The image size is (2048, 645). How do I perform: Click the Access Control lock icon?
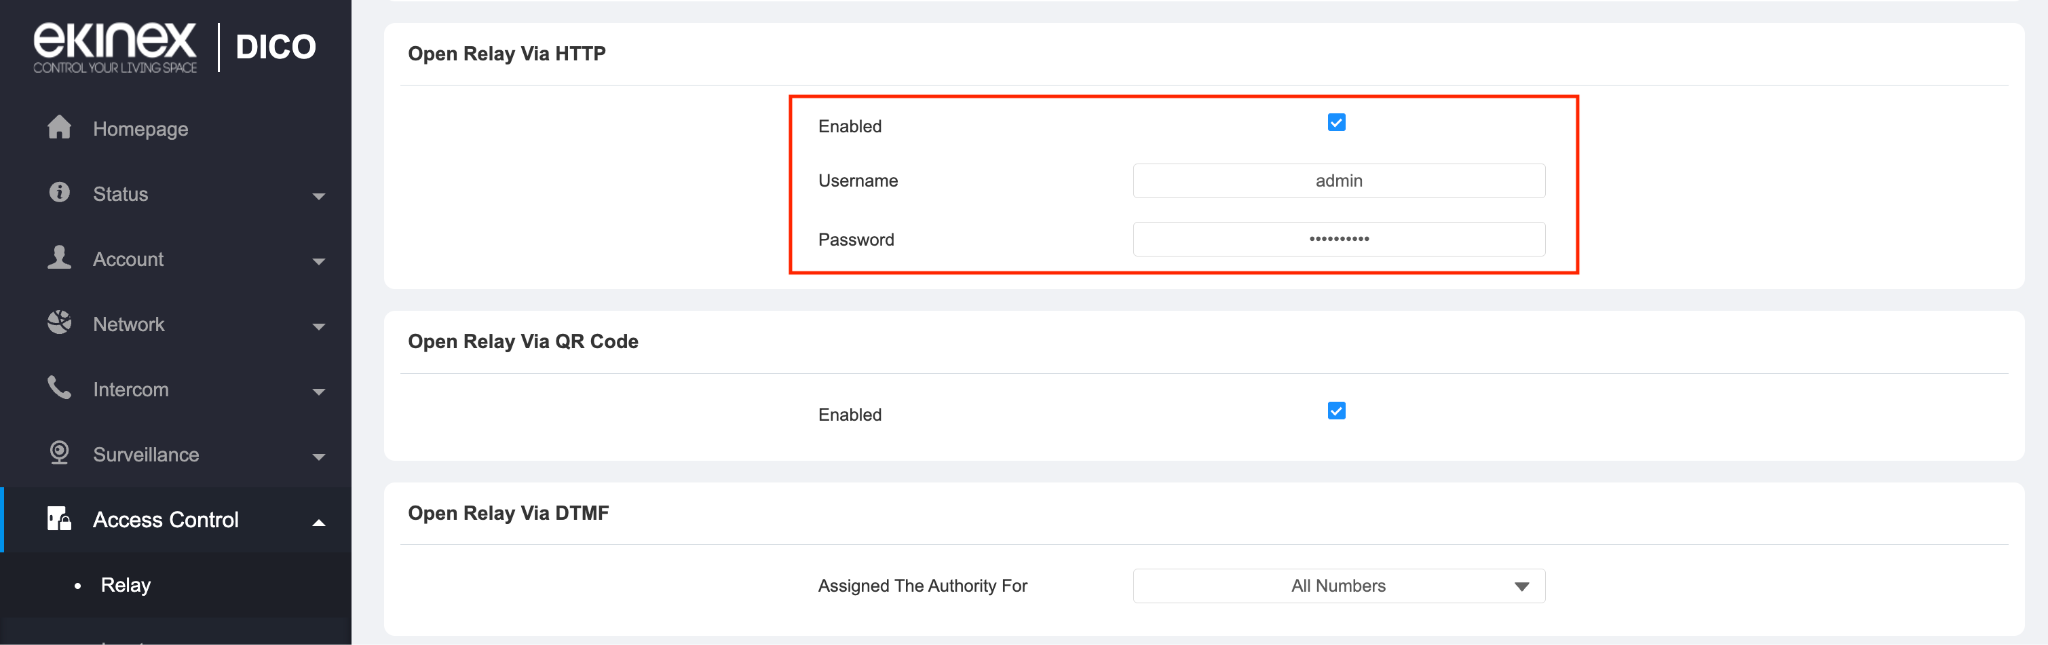(60, 518)
